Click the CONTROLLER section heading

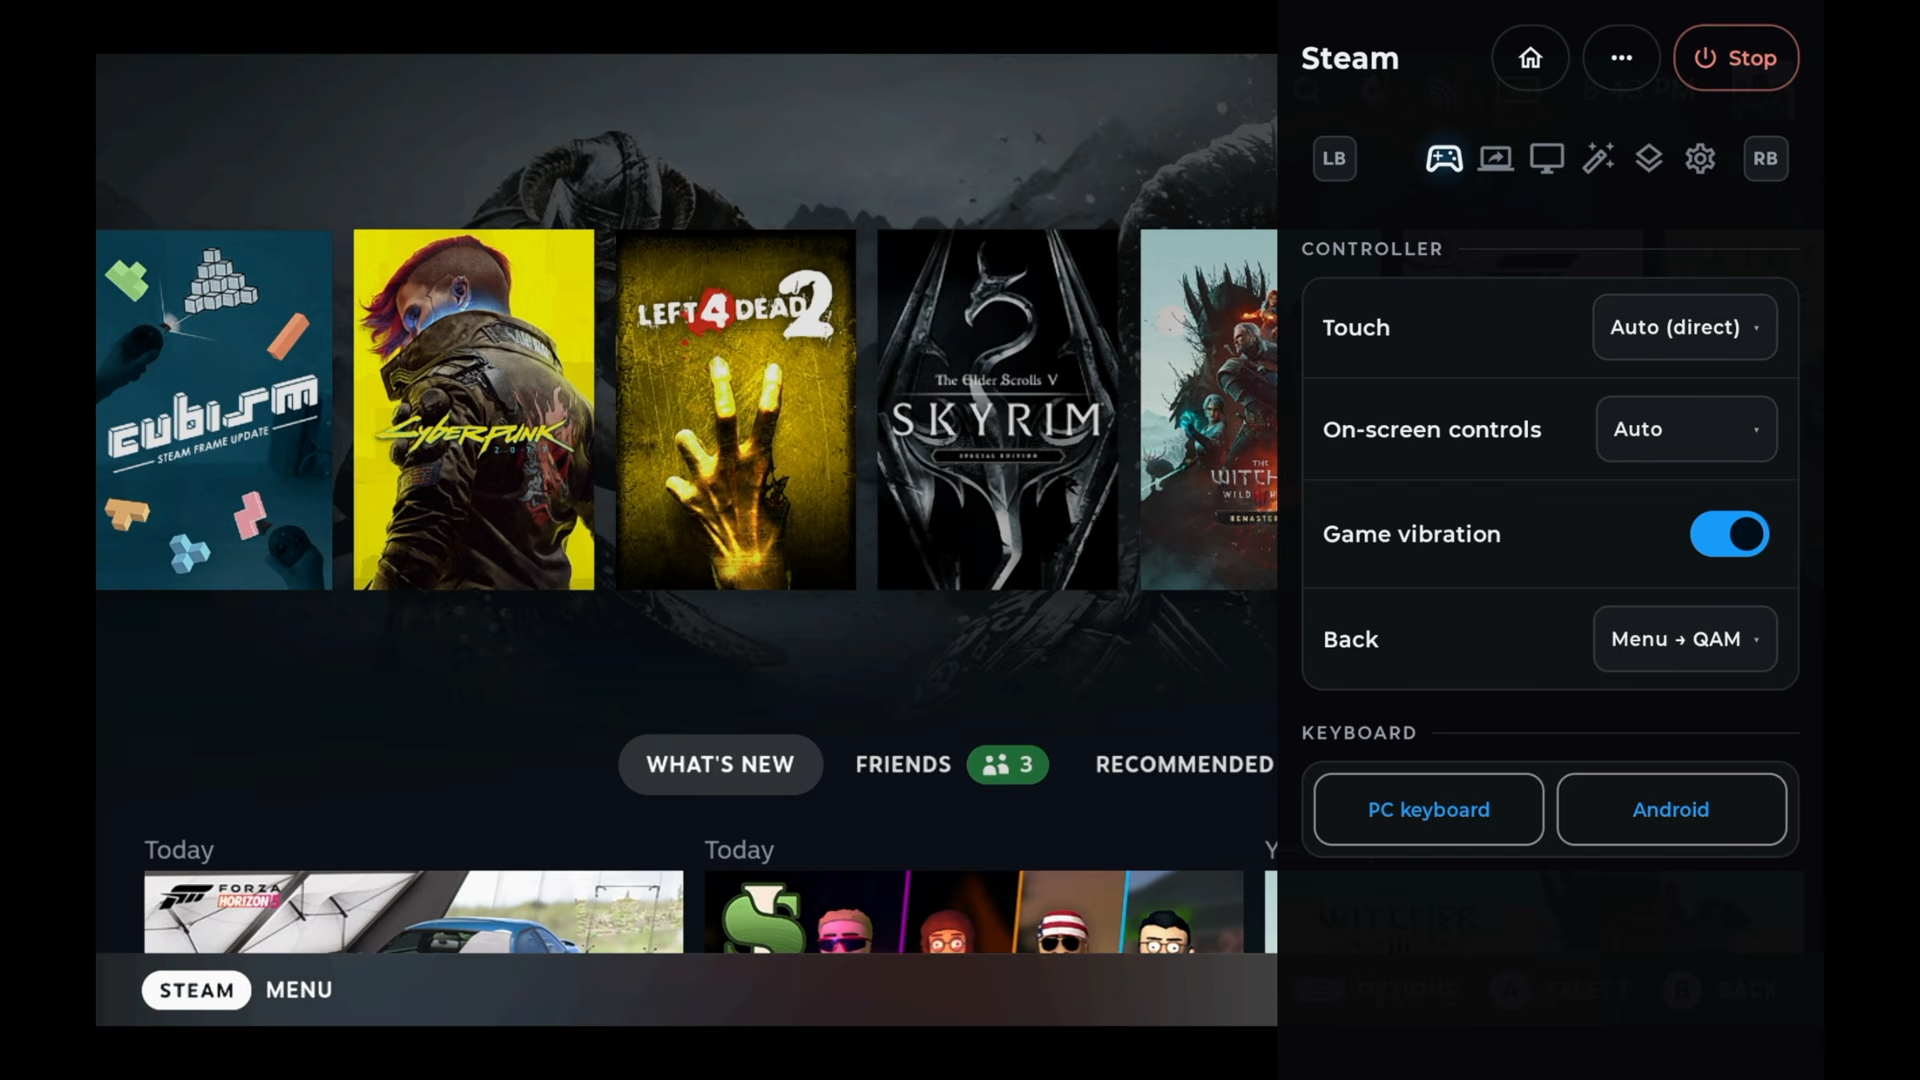click(x=1372, y=249)
